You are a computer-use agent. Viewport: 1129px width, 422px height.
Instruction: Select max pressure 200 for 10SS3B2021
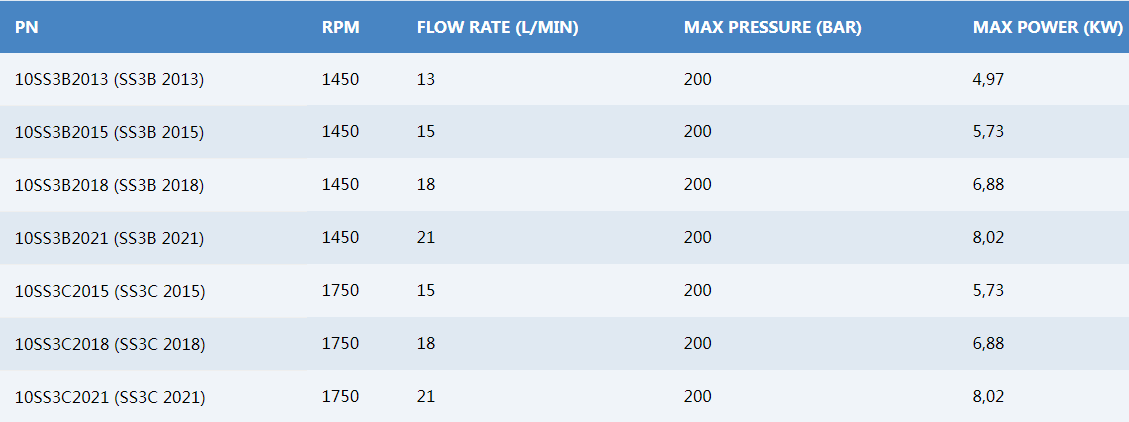click(698, 238)
